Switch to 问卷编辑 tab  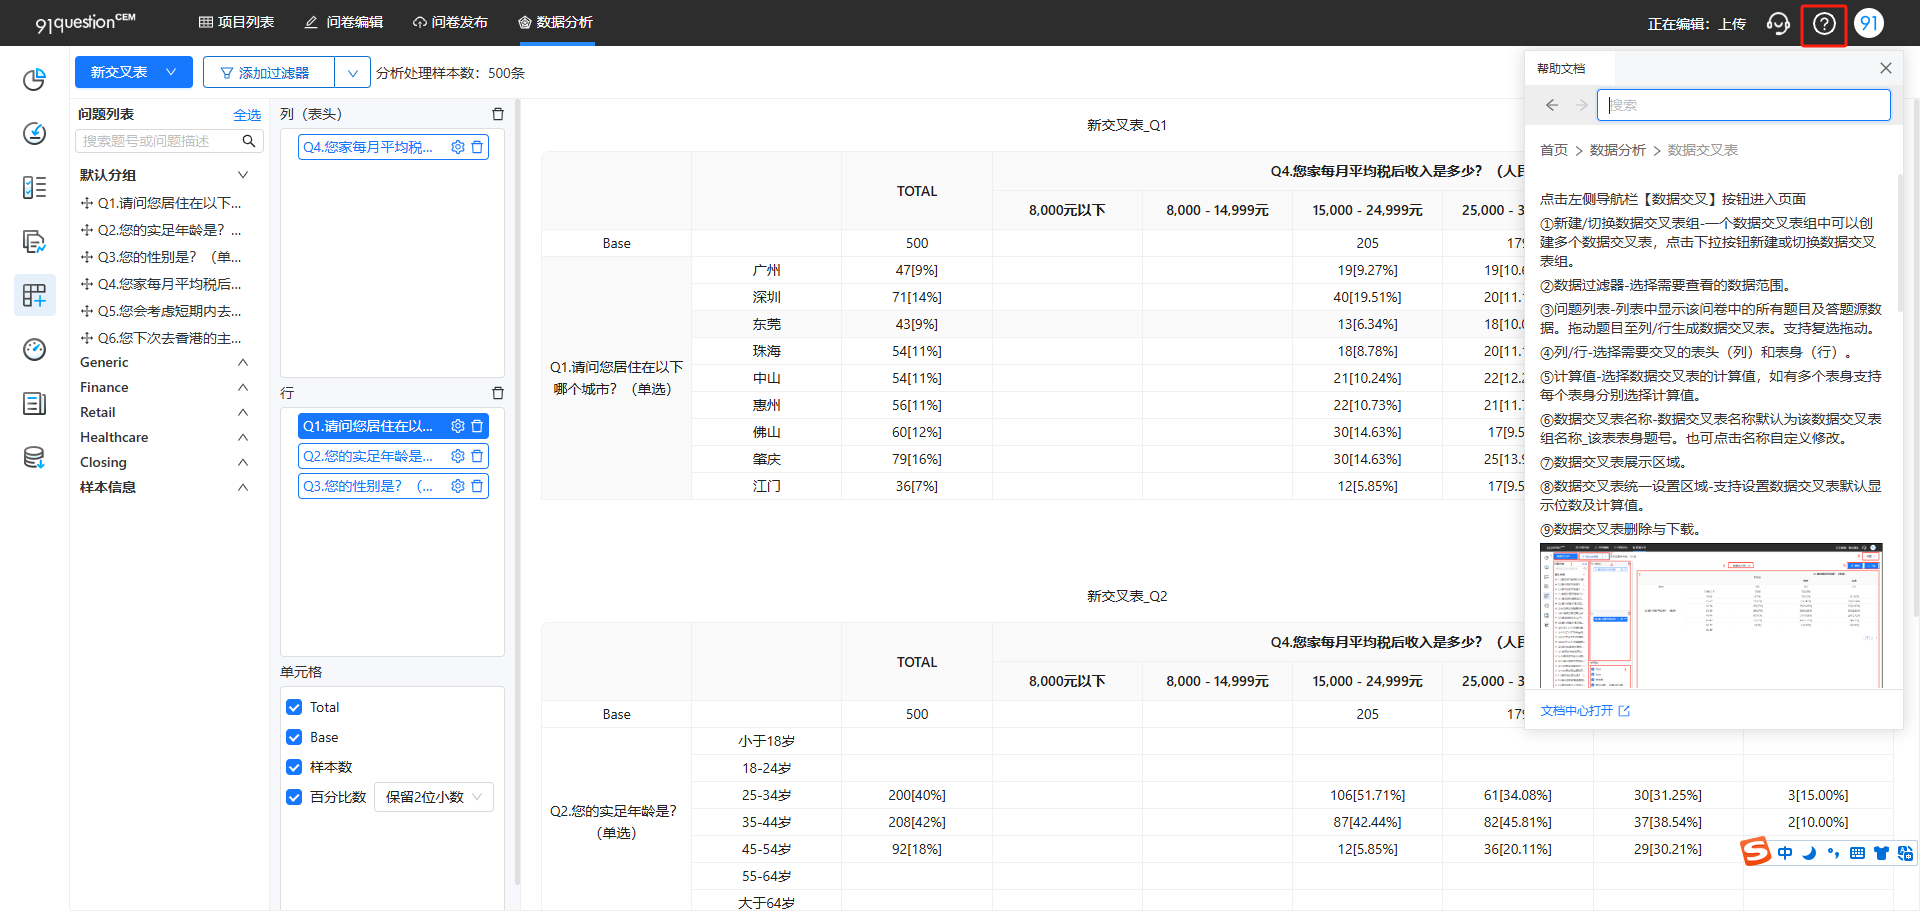click(344, 22)
